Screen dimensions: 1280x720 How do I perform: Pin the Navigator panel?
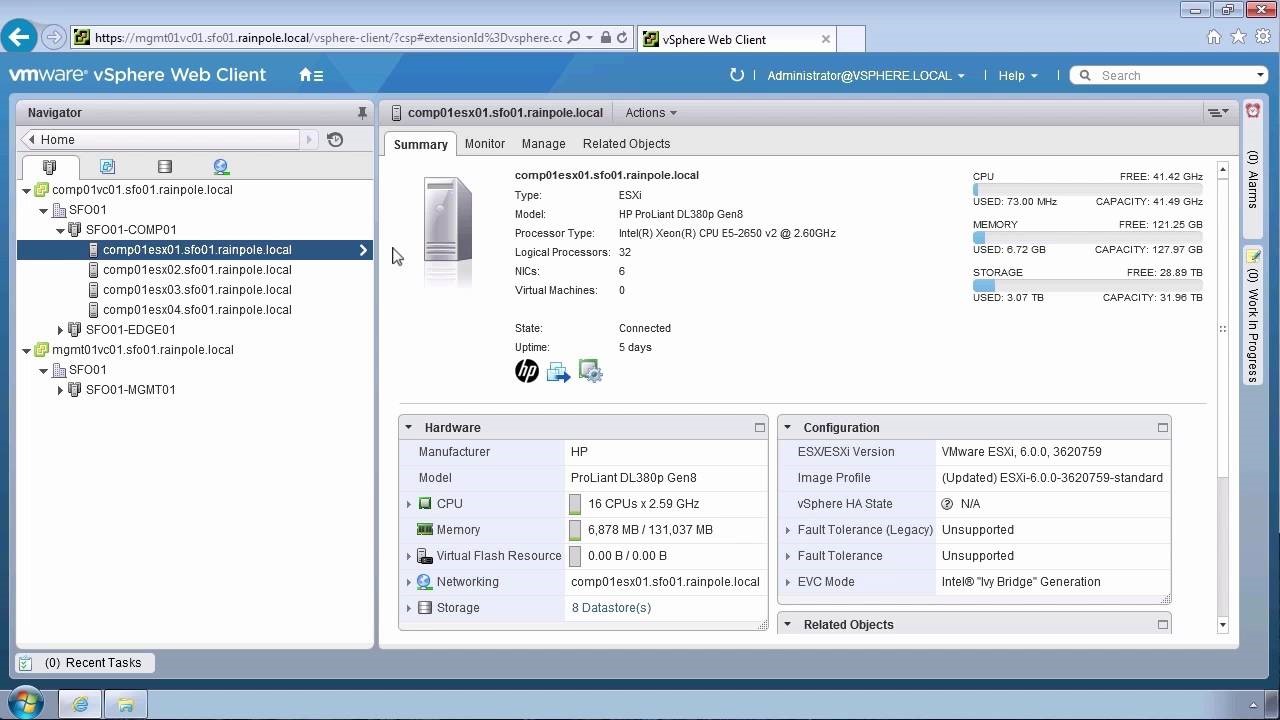pos(361,113)
